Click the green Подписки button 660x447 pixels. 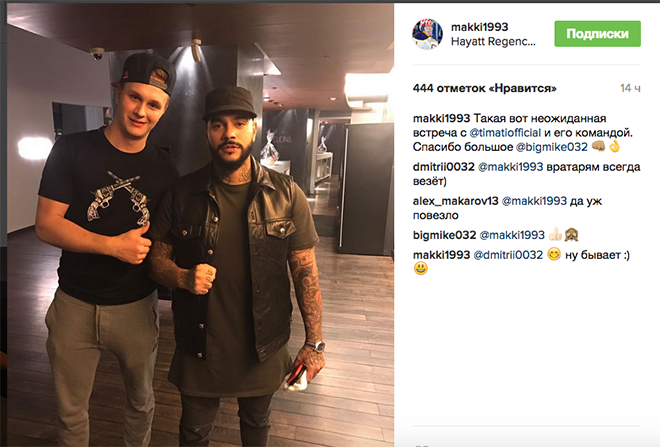tap(597, 34)
